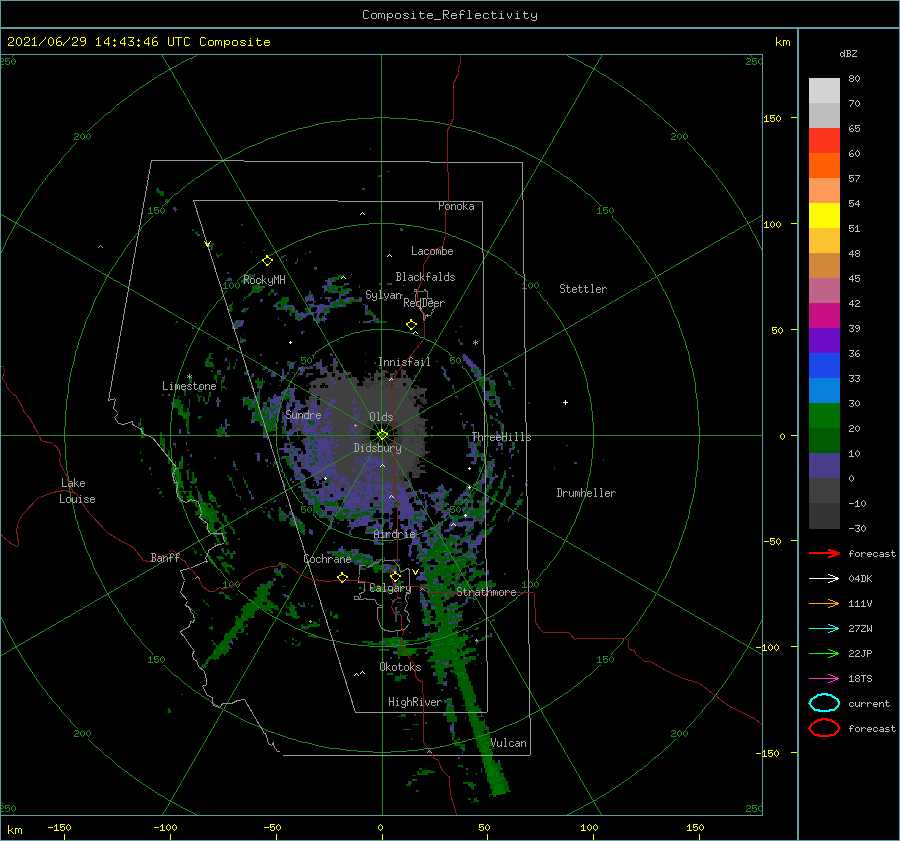The width and height of the screenshot is (900, 841).
Task: Click the 150 km tick on right axis
Action: 772,118
